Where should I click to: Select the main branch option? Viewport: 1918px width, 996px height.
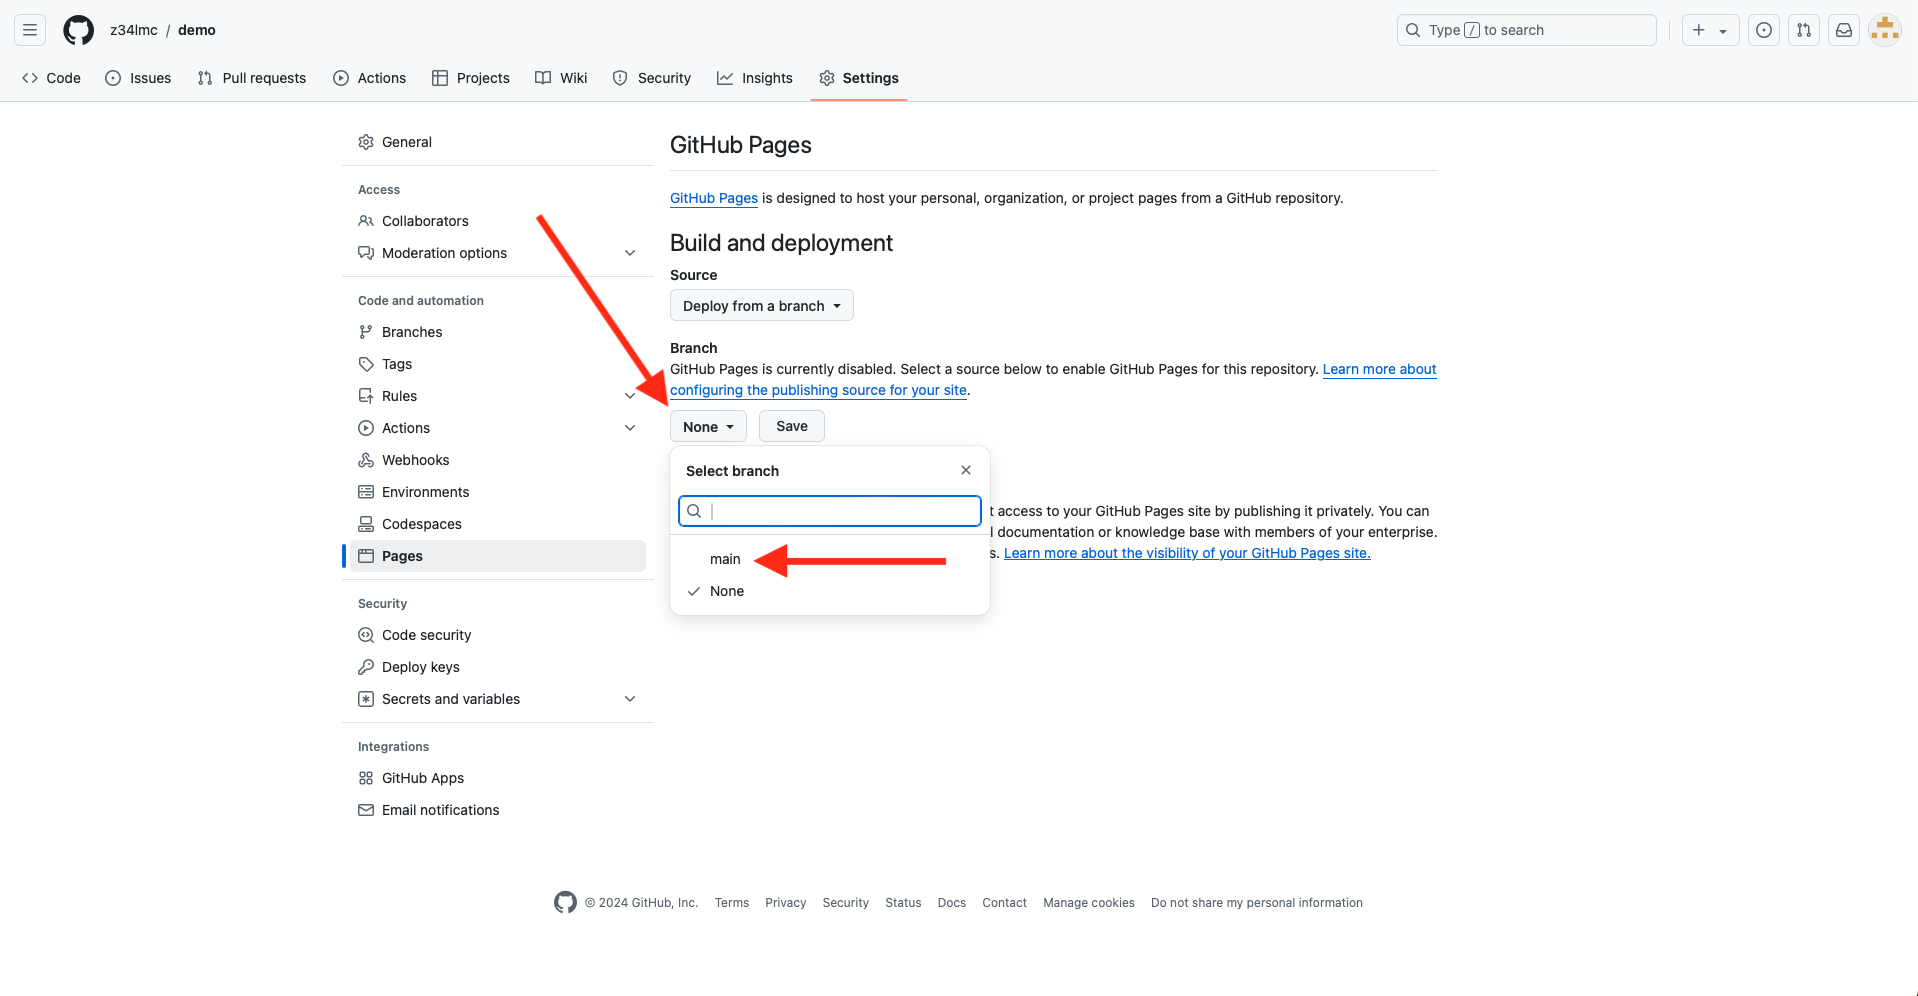coord(725,559)
